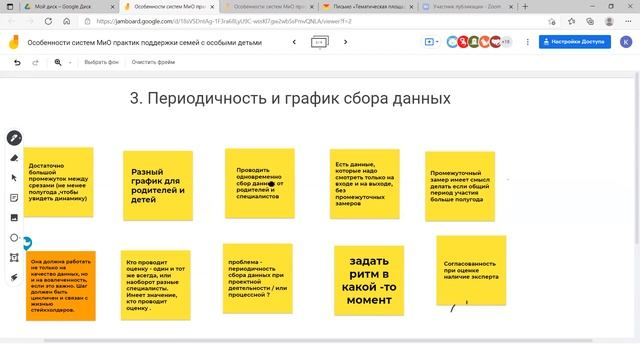Open the K account avatar

pyautogui.click(x=626, y=42)
